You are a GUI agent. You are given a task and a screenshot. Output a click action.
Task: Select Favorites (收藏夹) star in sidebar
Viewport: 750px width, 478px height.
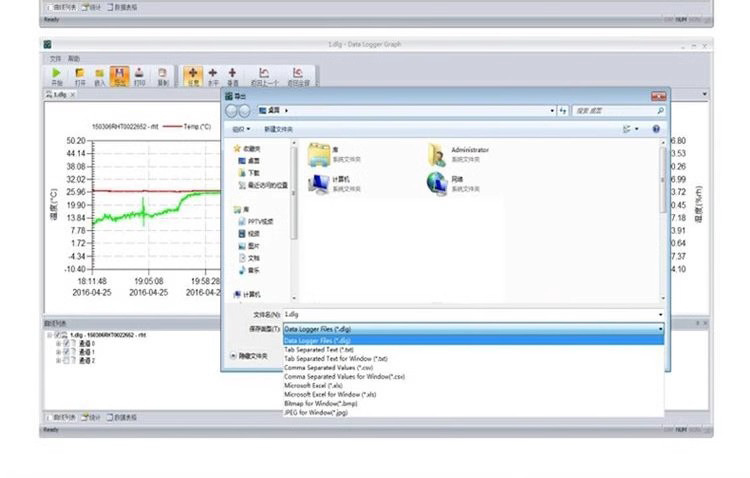click(x=237, y=149)
